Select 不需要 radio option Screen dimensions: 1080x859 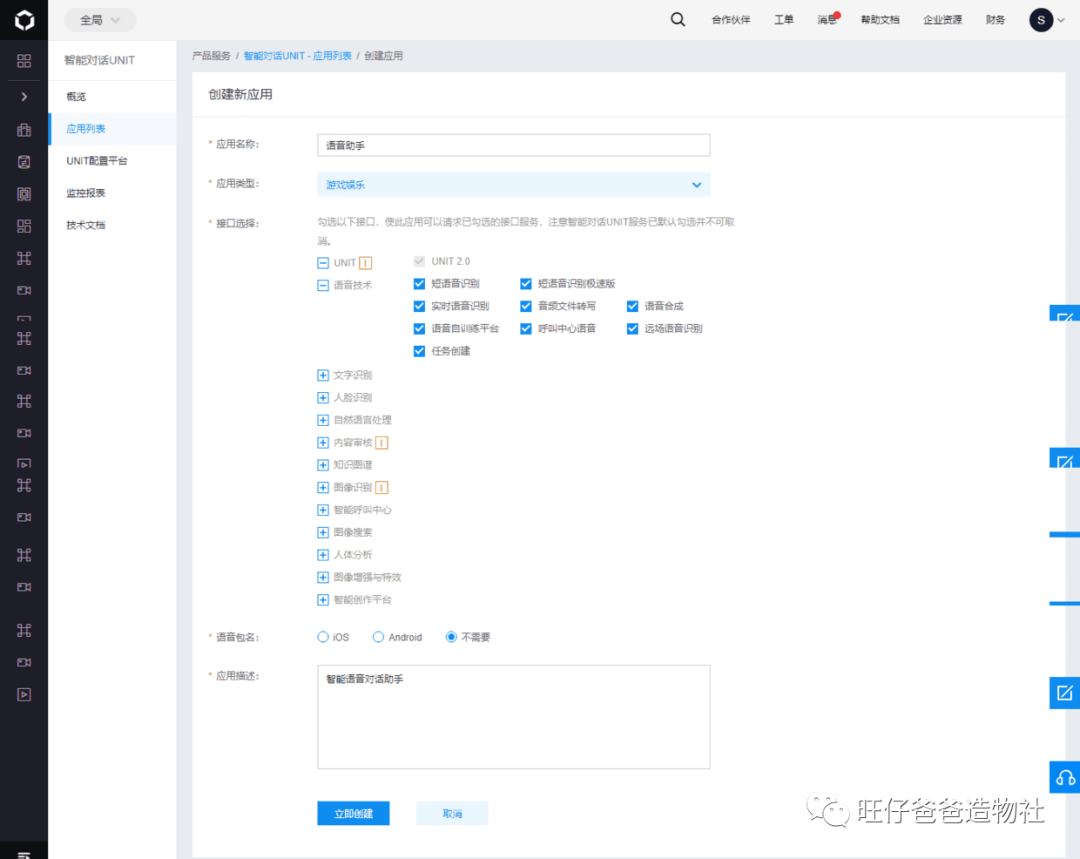tap(451, 637)
